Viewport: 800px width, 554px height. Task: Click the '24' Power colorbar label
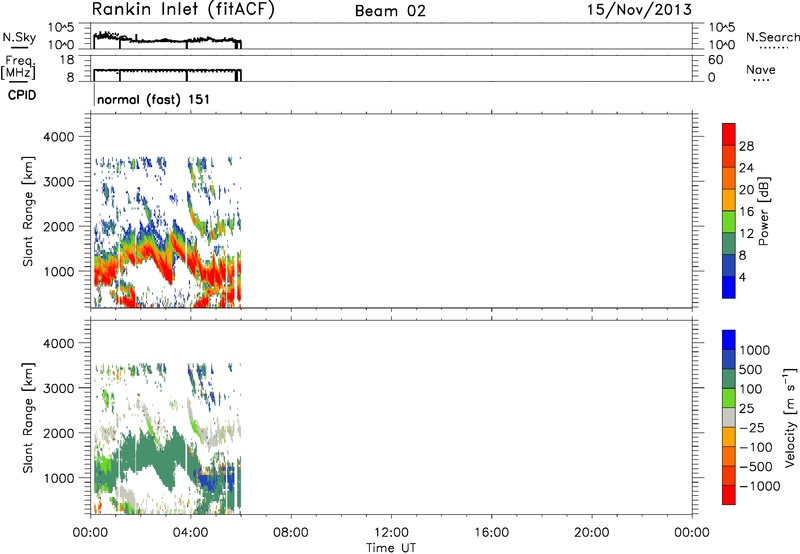[746, 168]
